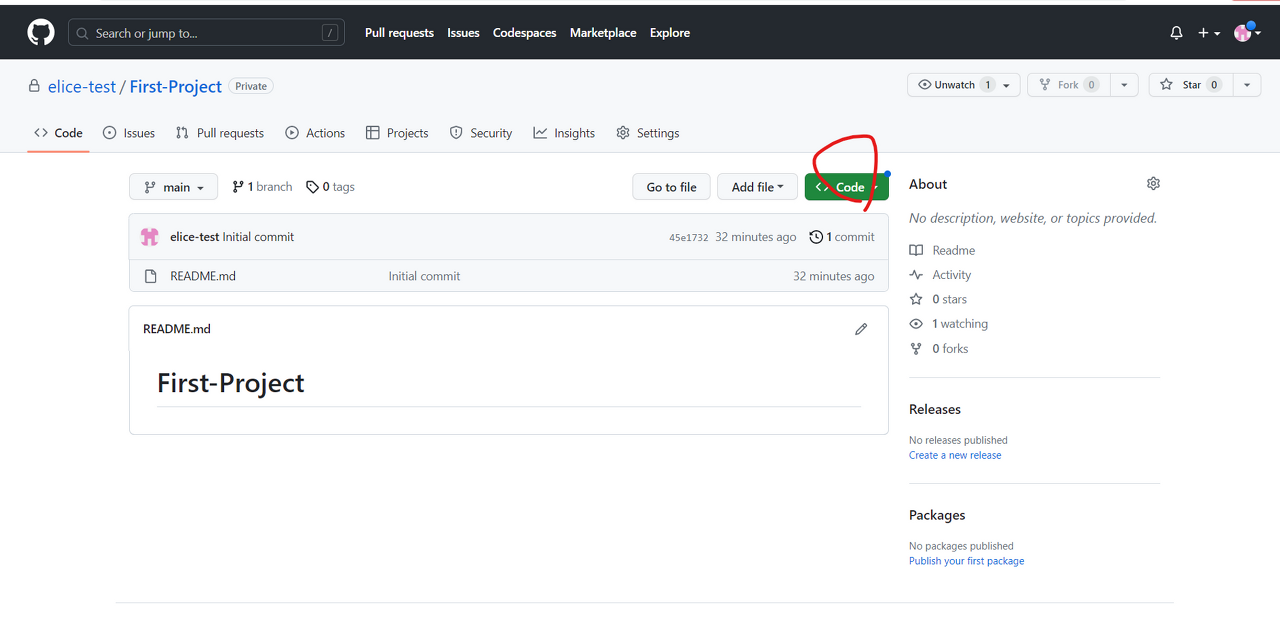Click Create a new release
Image resolution: width=1280 pixels, height=625 pixels.
[x=955, y=455]
